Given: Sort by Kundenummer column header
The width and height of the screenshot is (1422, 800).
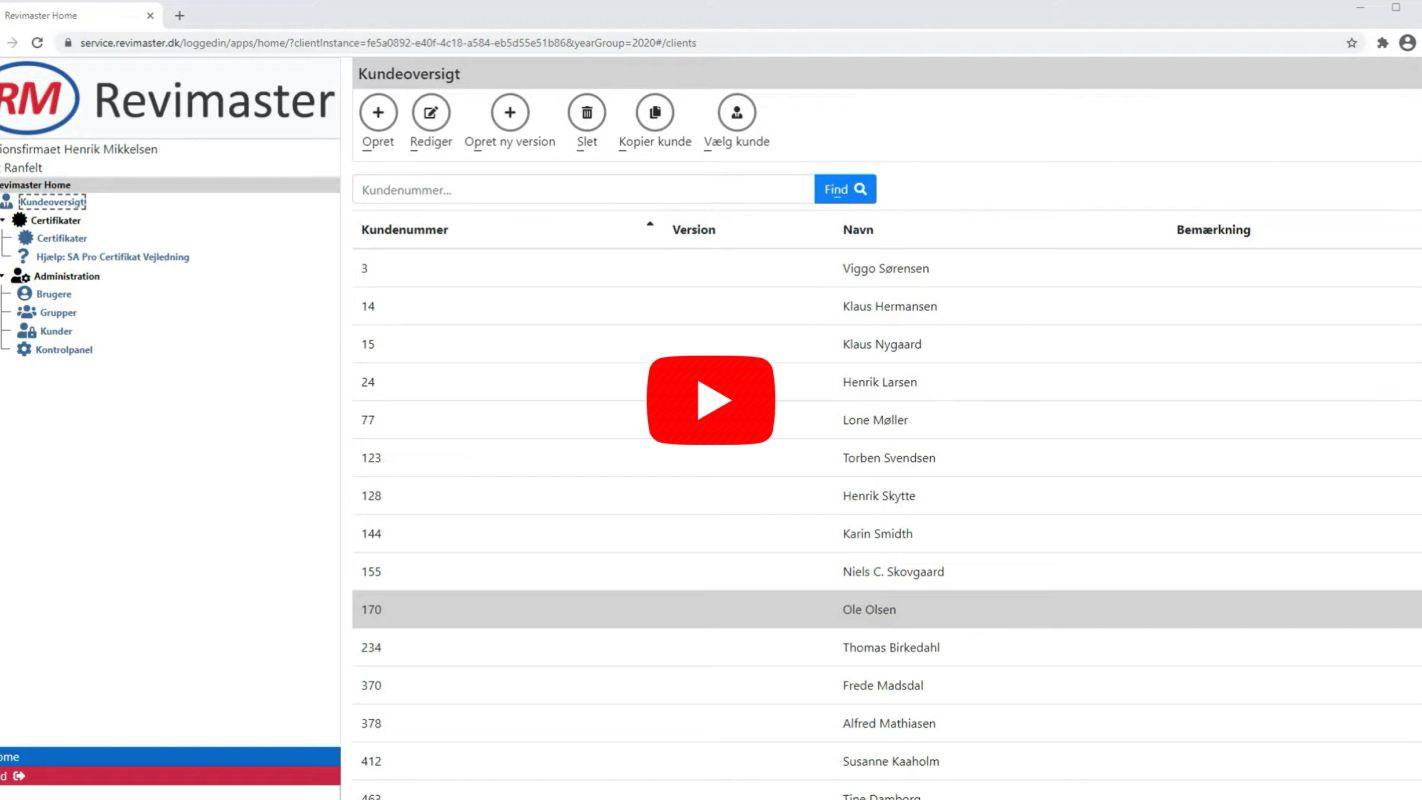Looking at the screenshot, I should (x=405, y=230).
